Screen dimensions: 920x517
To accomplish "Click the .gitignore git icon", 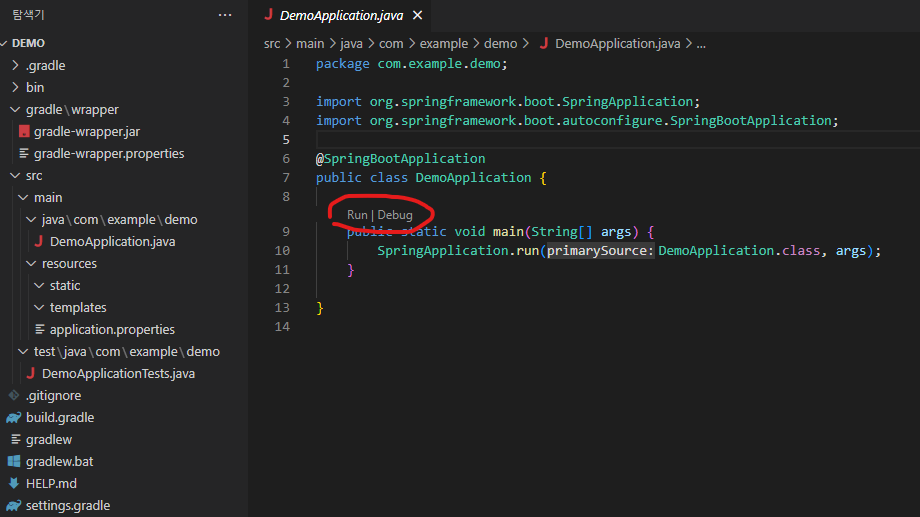I will [x=14, y=396].
